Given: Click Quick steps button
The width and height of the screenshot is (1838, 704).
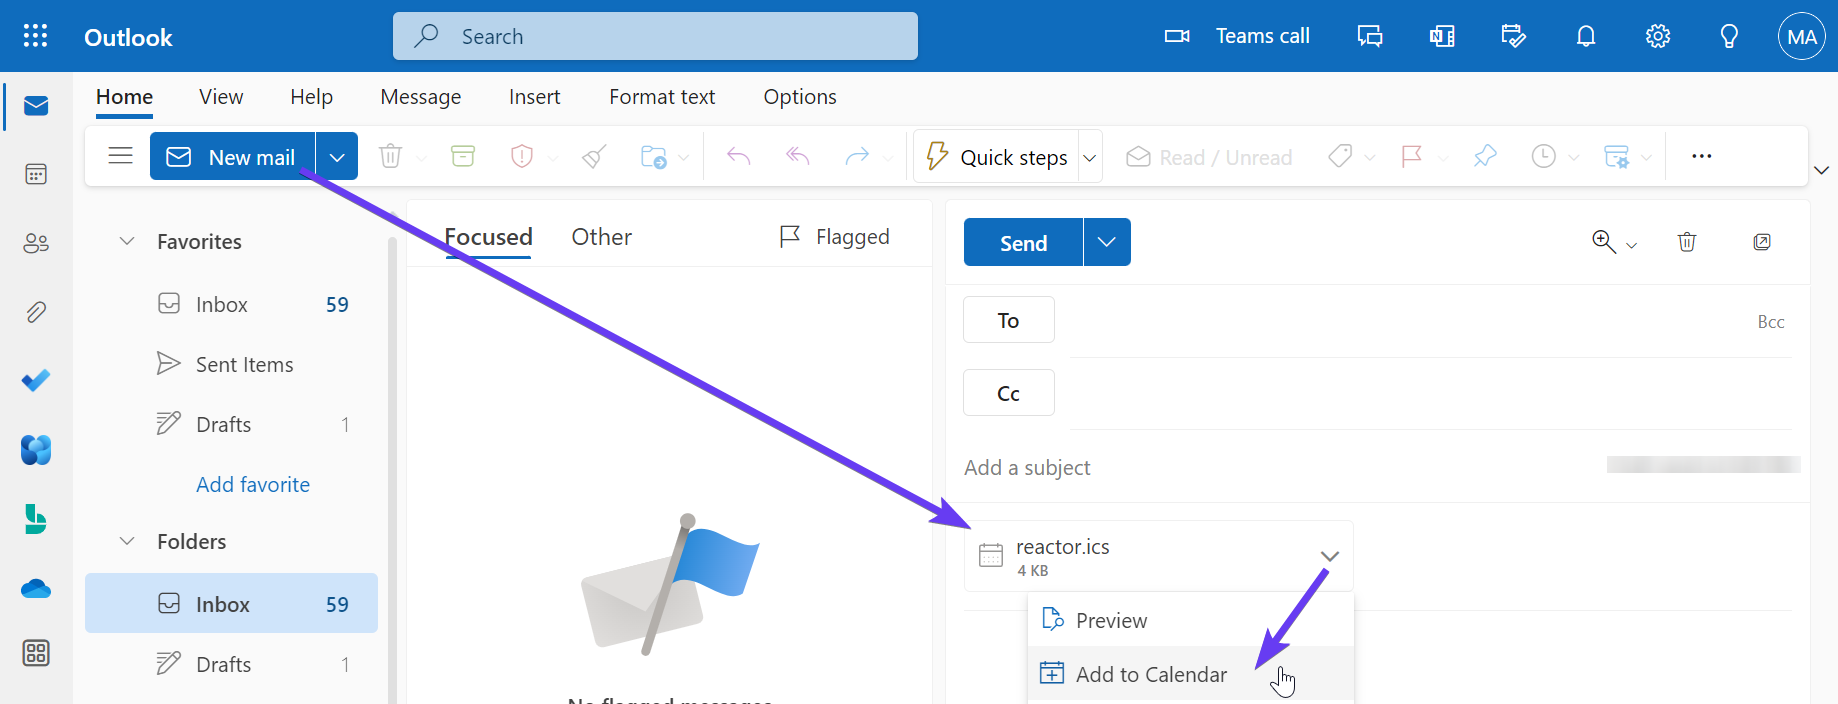Looking at the screenshot, I should [997, 157].
